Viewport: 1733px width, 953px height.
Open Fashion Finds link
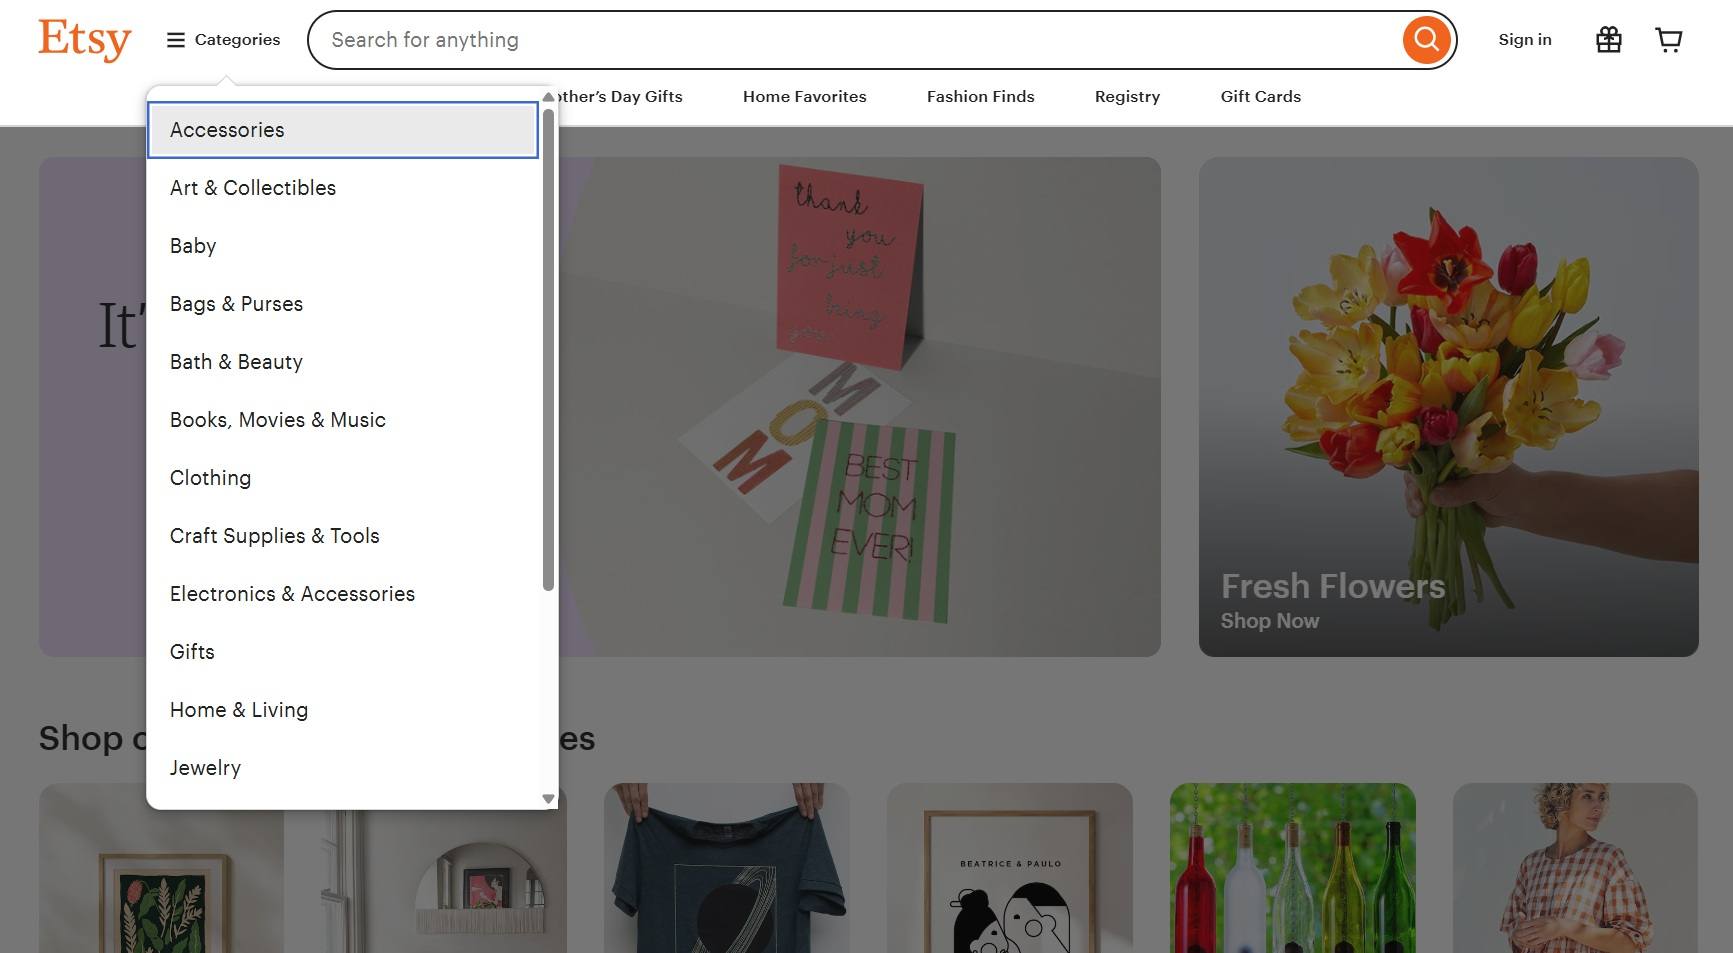coord(981,97)
